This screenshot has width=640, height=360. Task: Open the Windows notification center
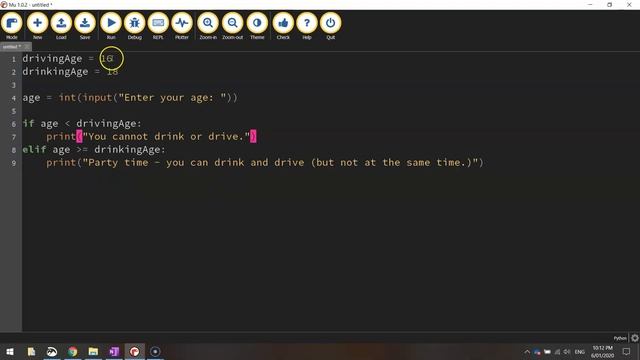[627, 352]
